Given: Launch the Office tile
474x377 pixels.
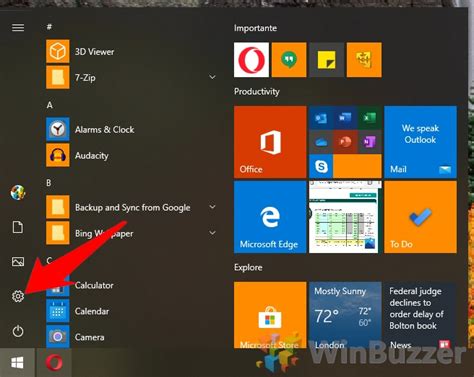Looking at the screenshot, I should click(x=270, y=142).
